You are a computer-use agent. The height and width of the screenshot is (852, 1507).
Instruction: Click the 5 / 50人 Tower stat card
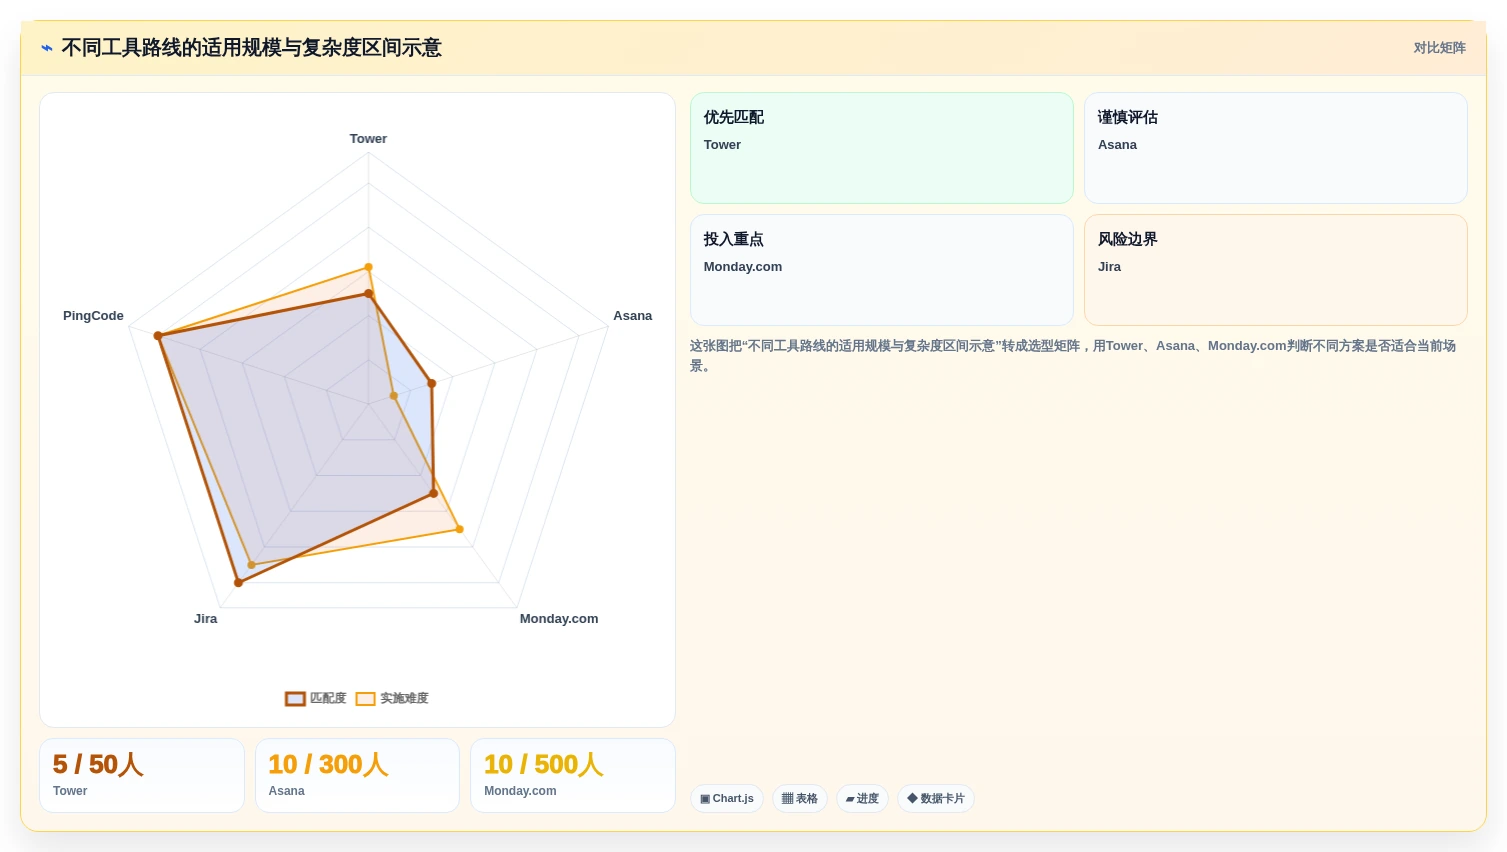[142, 775]
